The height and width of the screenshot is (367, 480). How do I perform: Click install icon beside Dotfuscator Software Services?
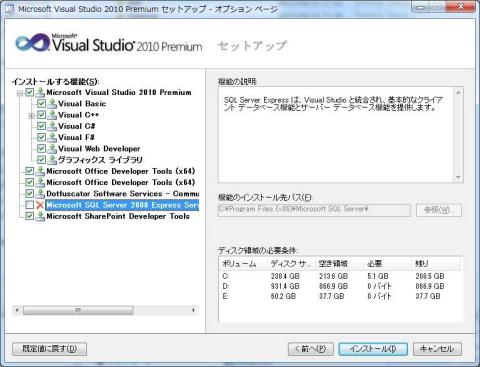[x=40, y=194]
